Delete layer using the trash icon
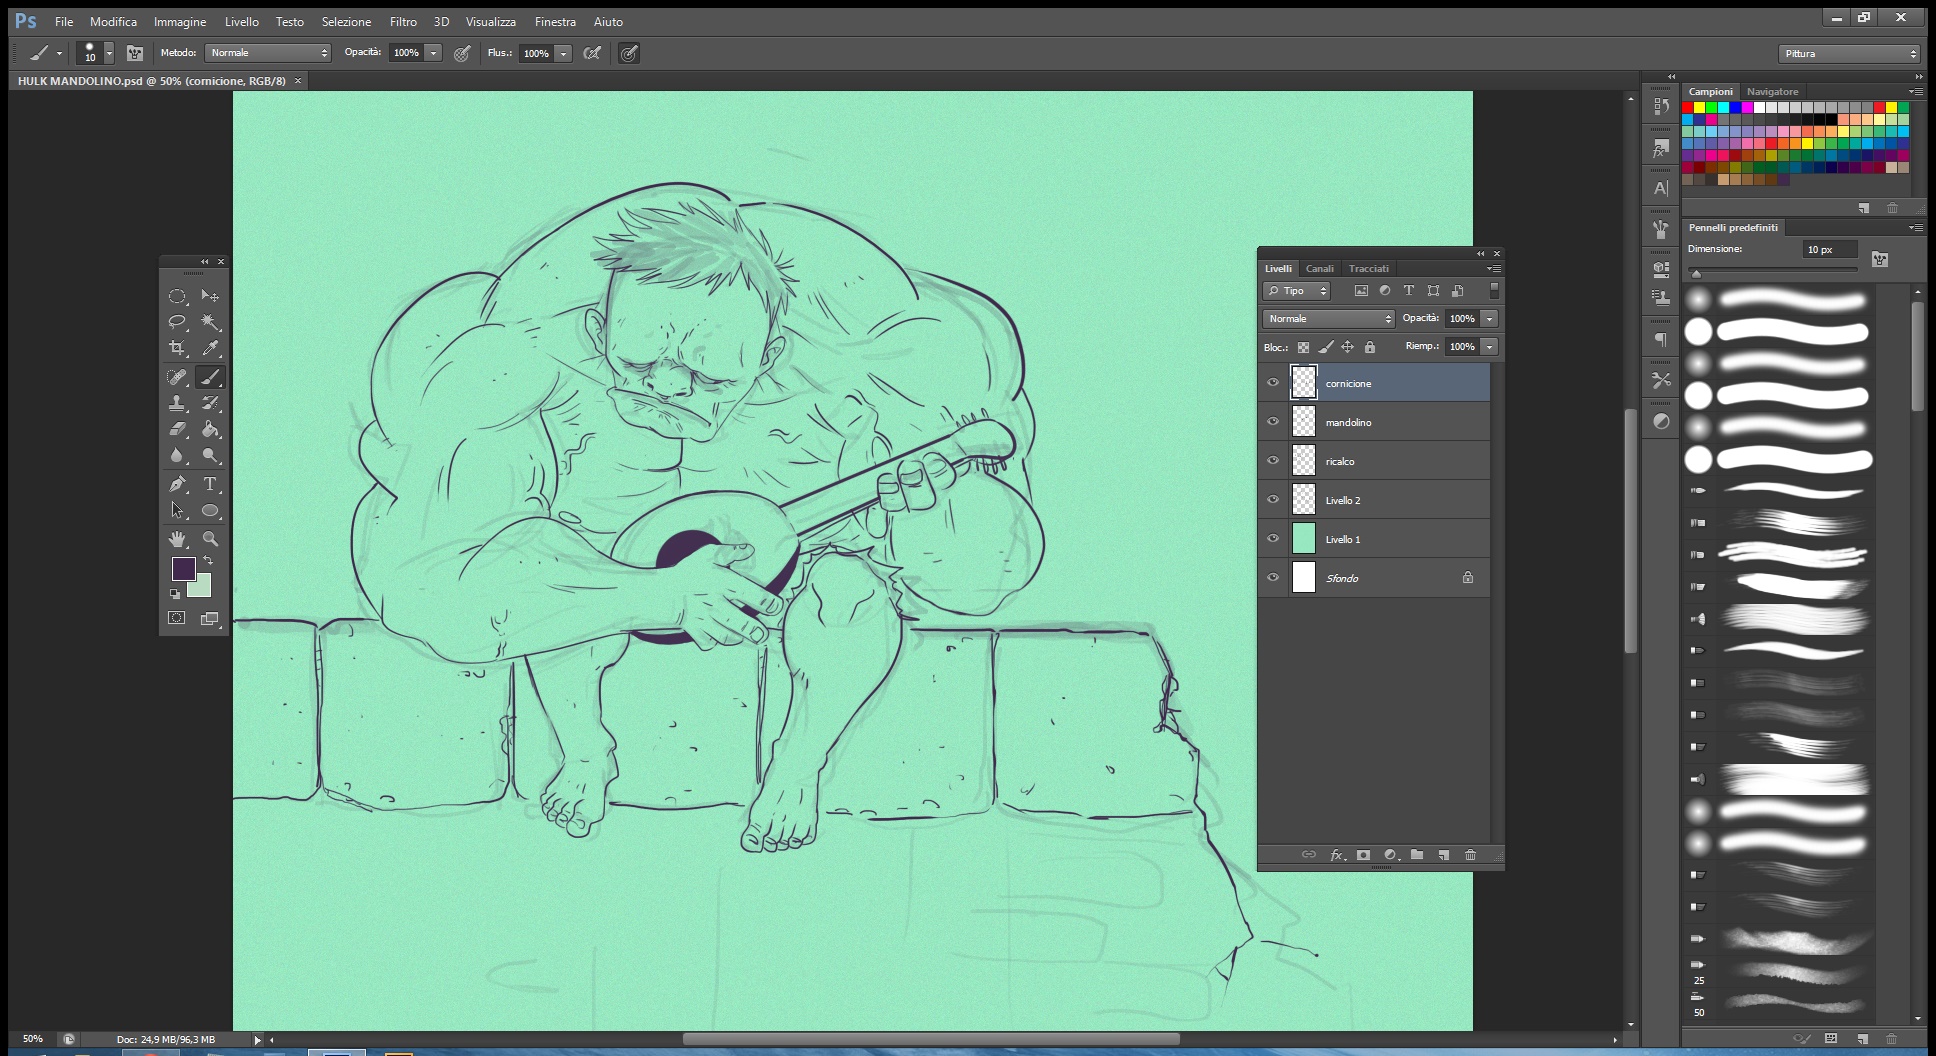Viewport: 1936px width, 1056px height. click(1470, 855)
